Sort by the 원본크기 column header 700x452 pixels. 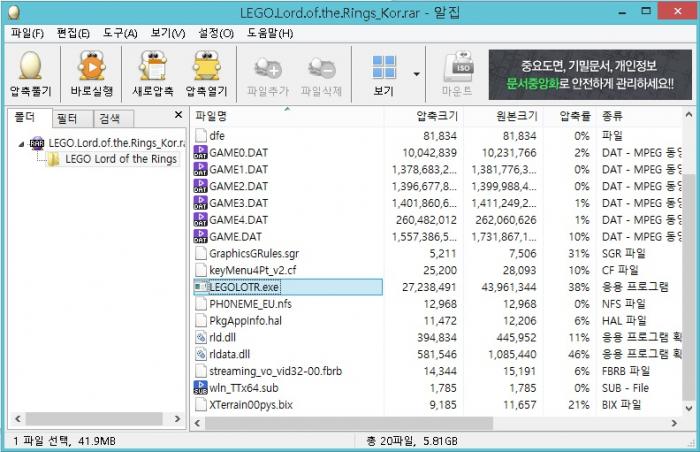tap(503, 116)
